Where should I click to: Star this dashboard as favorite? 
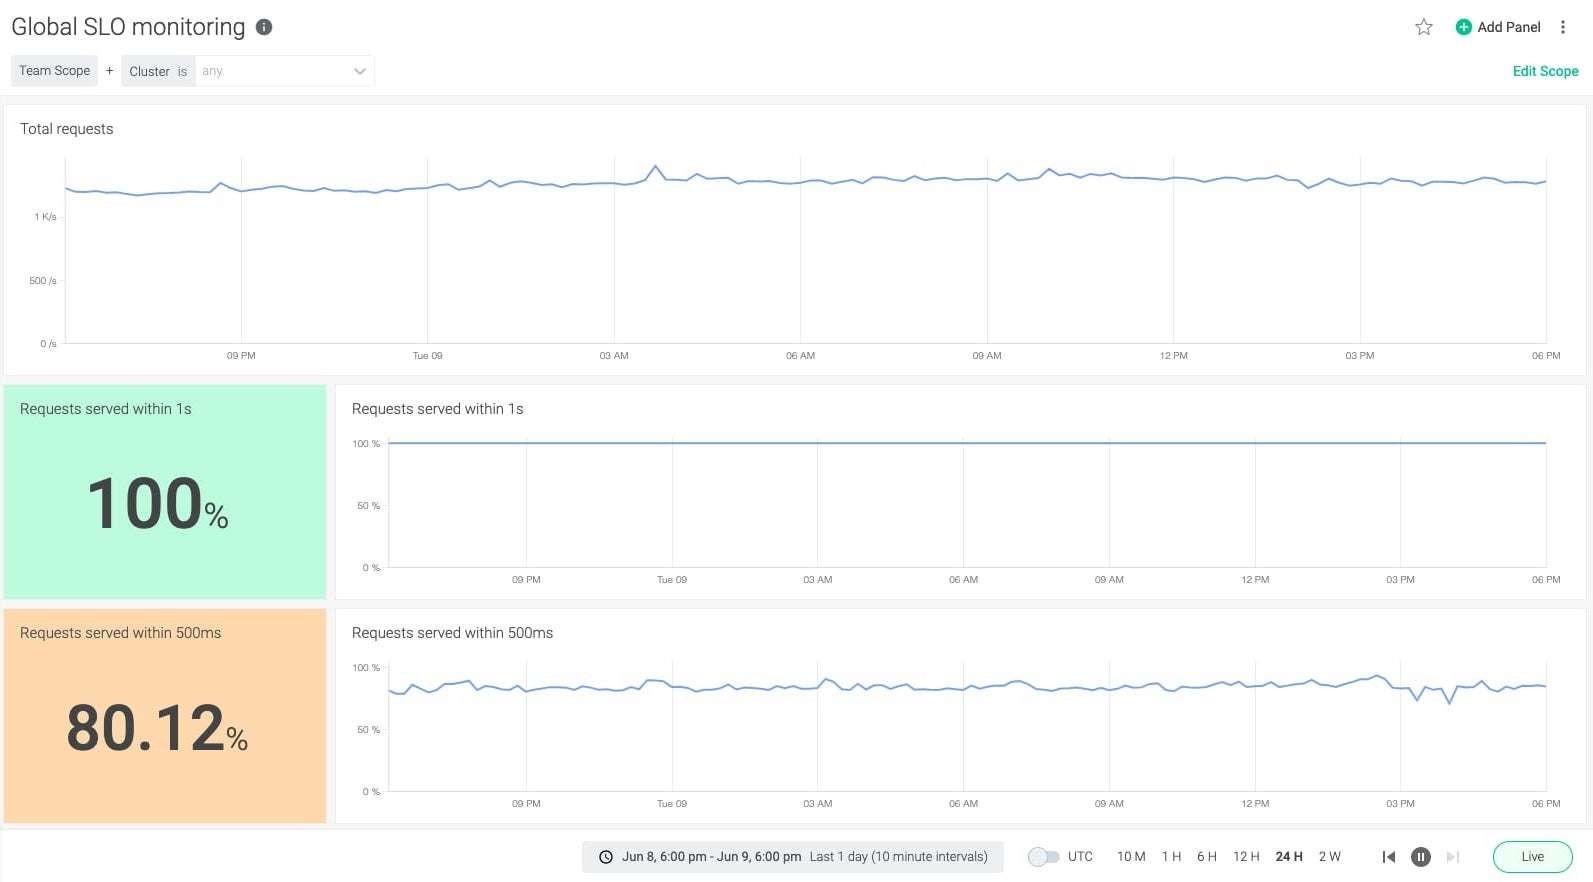pos(1424,27)
